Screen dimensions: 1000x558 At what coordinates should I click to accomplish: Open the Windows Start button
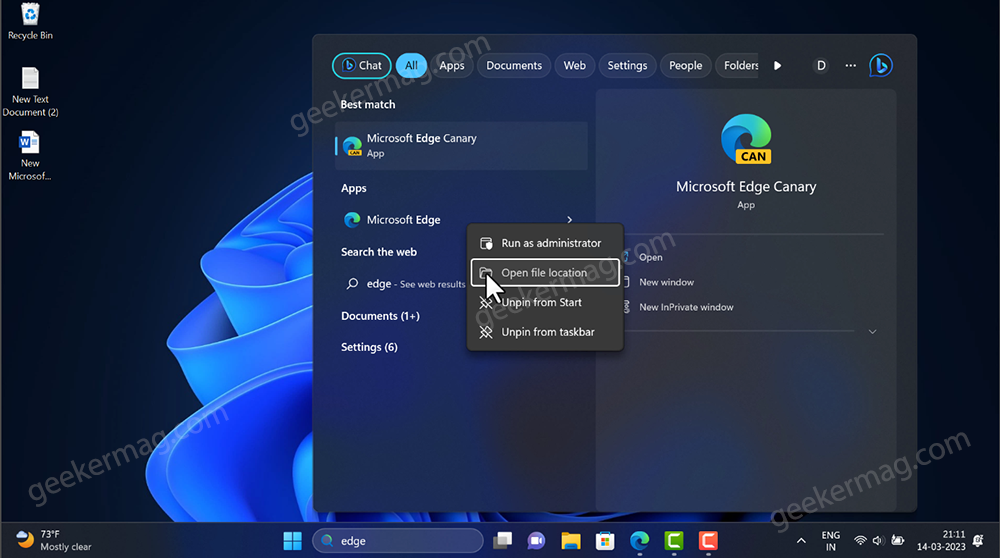[292, 541]
